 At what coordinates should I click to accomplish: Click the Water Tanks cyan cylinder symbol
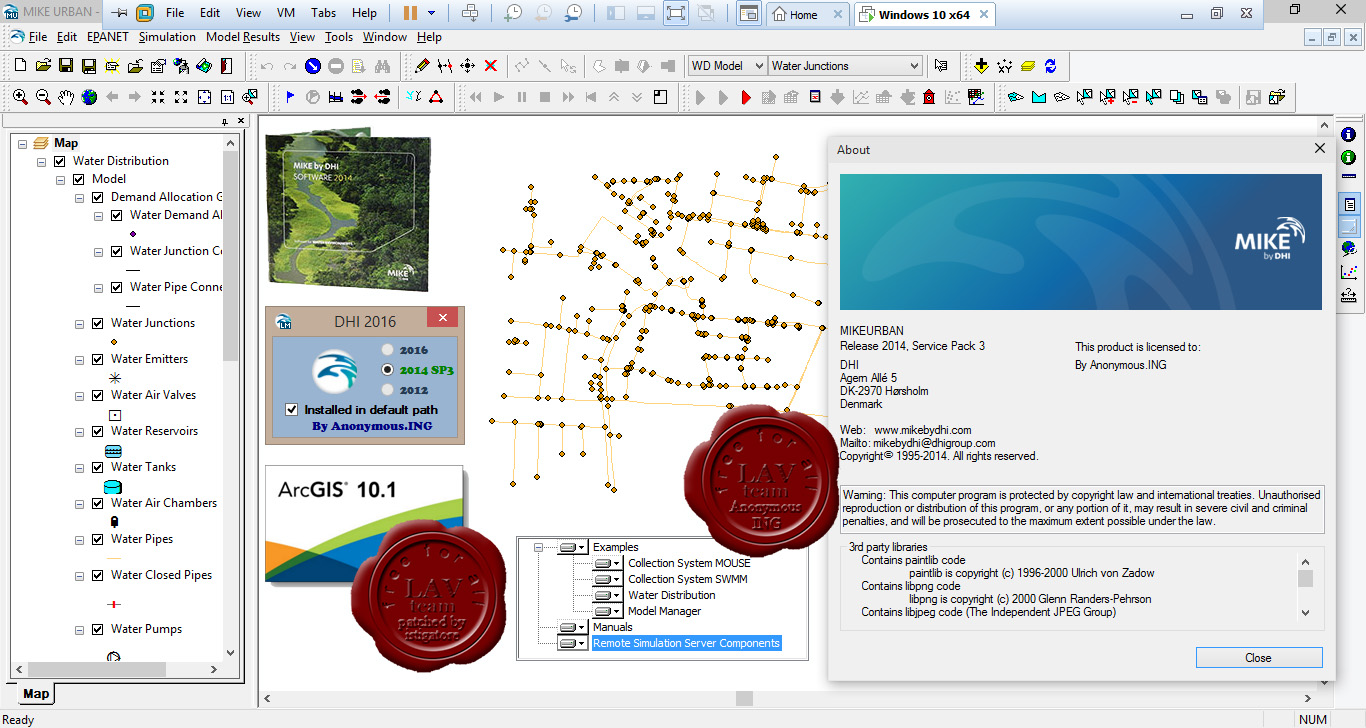(x=113, y=487)
